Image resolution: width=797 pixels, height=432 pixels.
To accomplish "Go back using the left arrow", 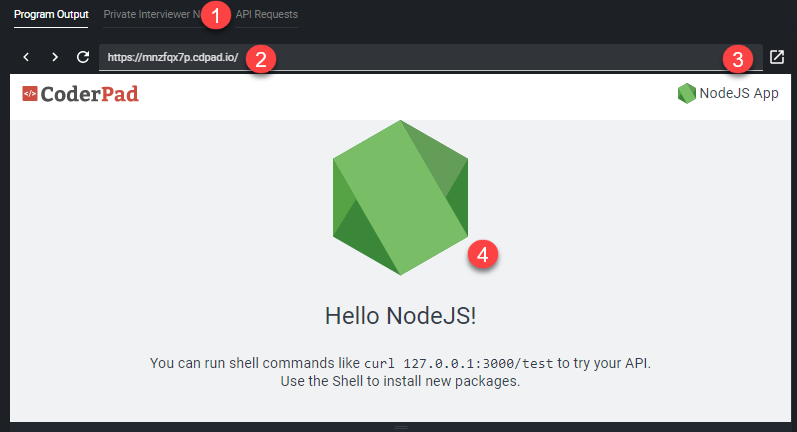I will coord(27,58).
